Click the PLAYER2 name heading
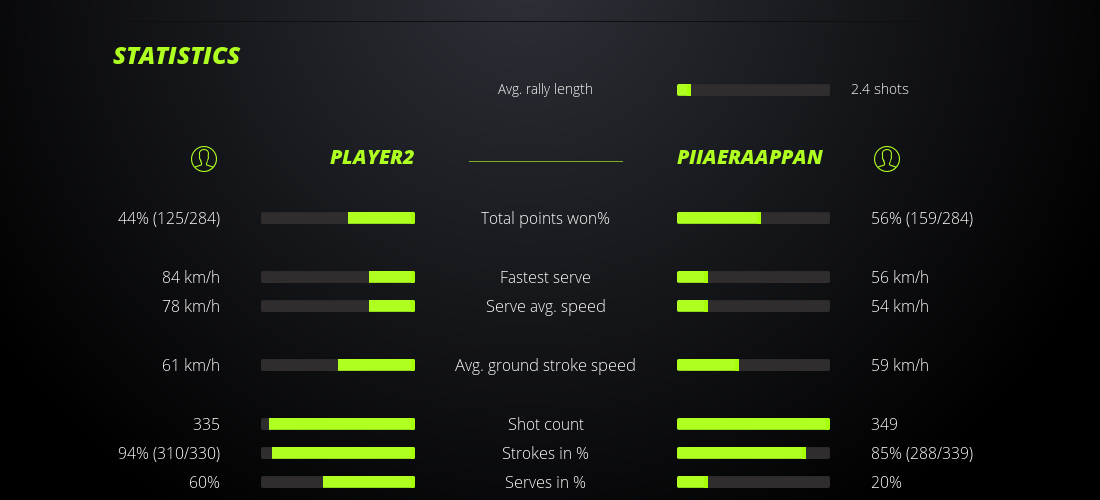The width and height of the screenshot is (1100, 500). pos(372,157)
